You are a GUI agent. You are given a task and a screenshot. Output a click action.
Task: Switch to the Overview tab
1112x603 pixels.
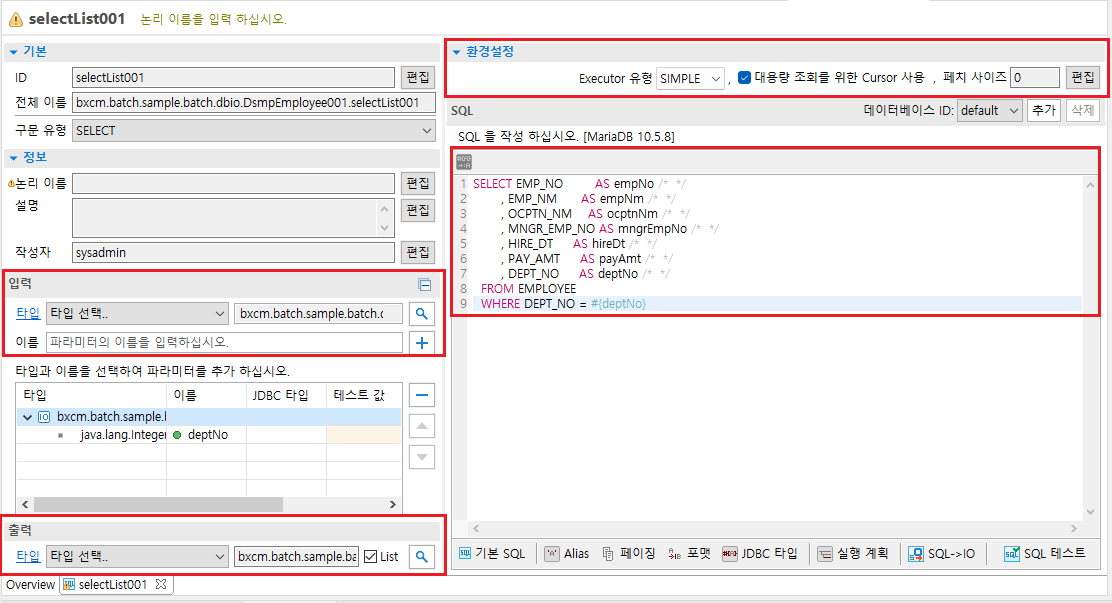pyautogui.click(x=29, y=584)
